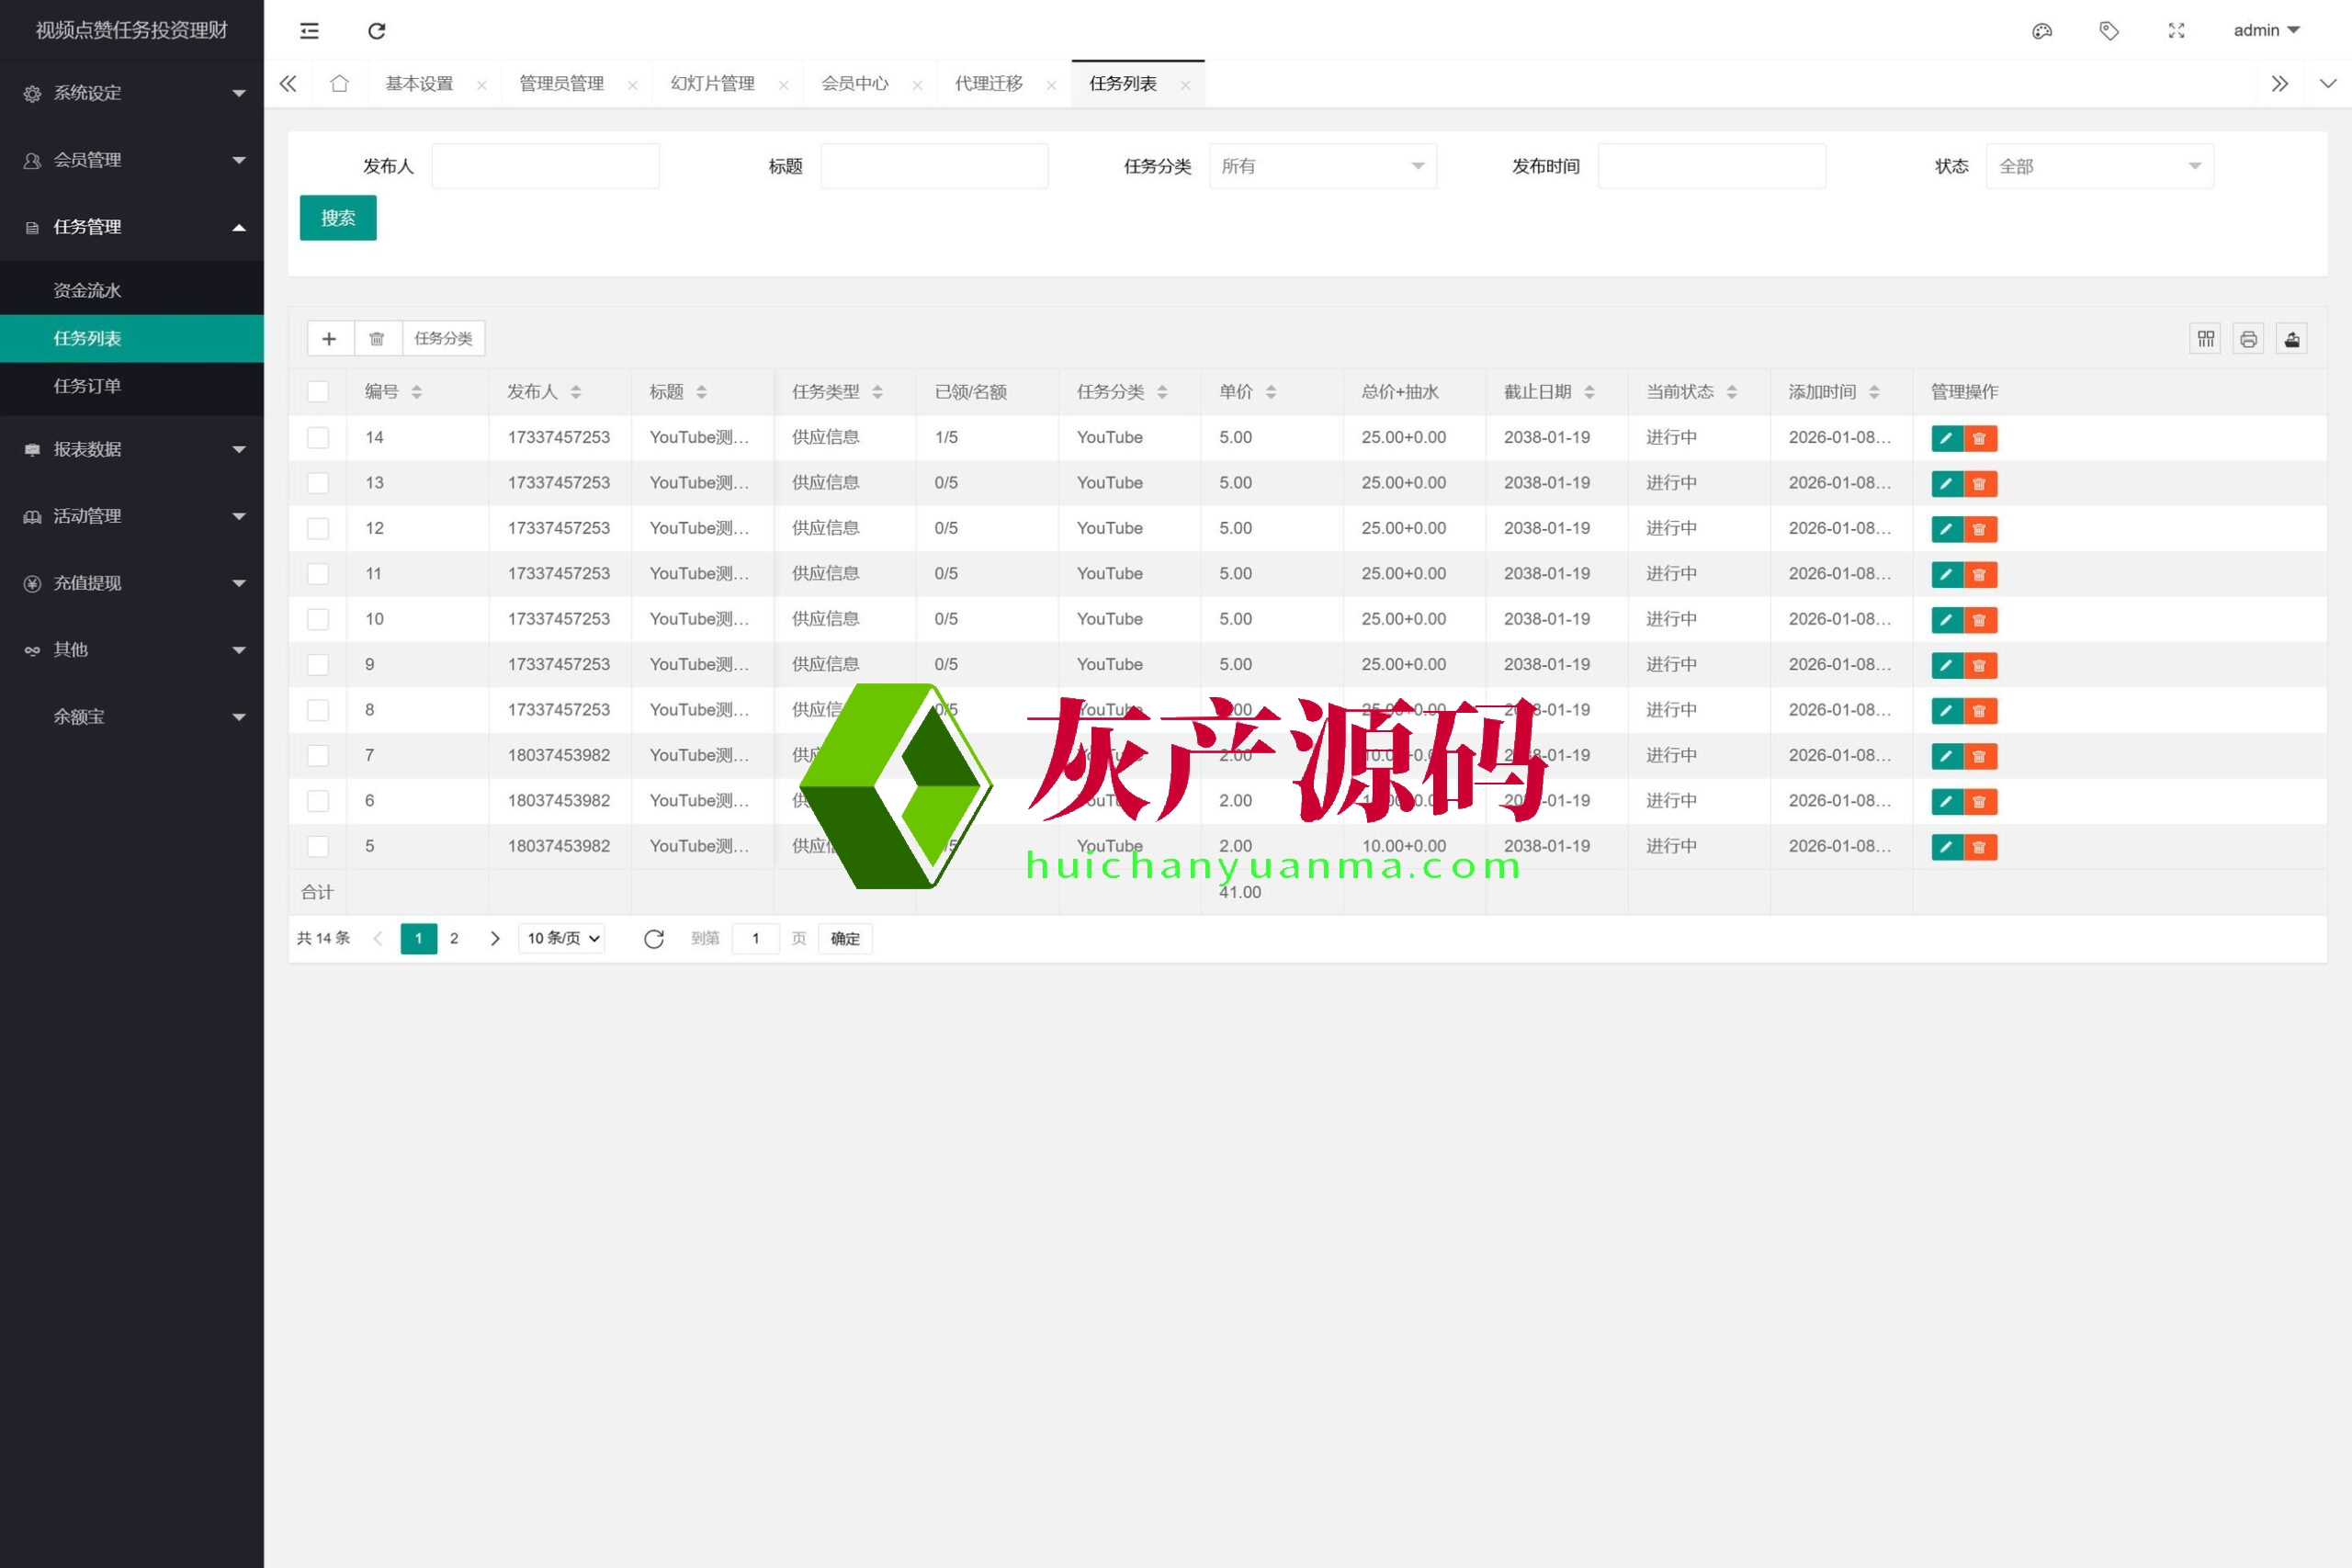Screen dimensions: 2352x1568
Task: Click the refresh icon in top header
Action: click(376, 31)
